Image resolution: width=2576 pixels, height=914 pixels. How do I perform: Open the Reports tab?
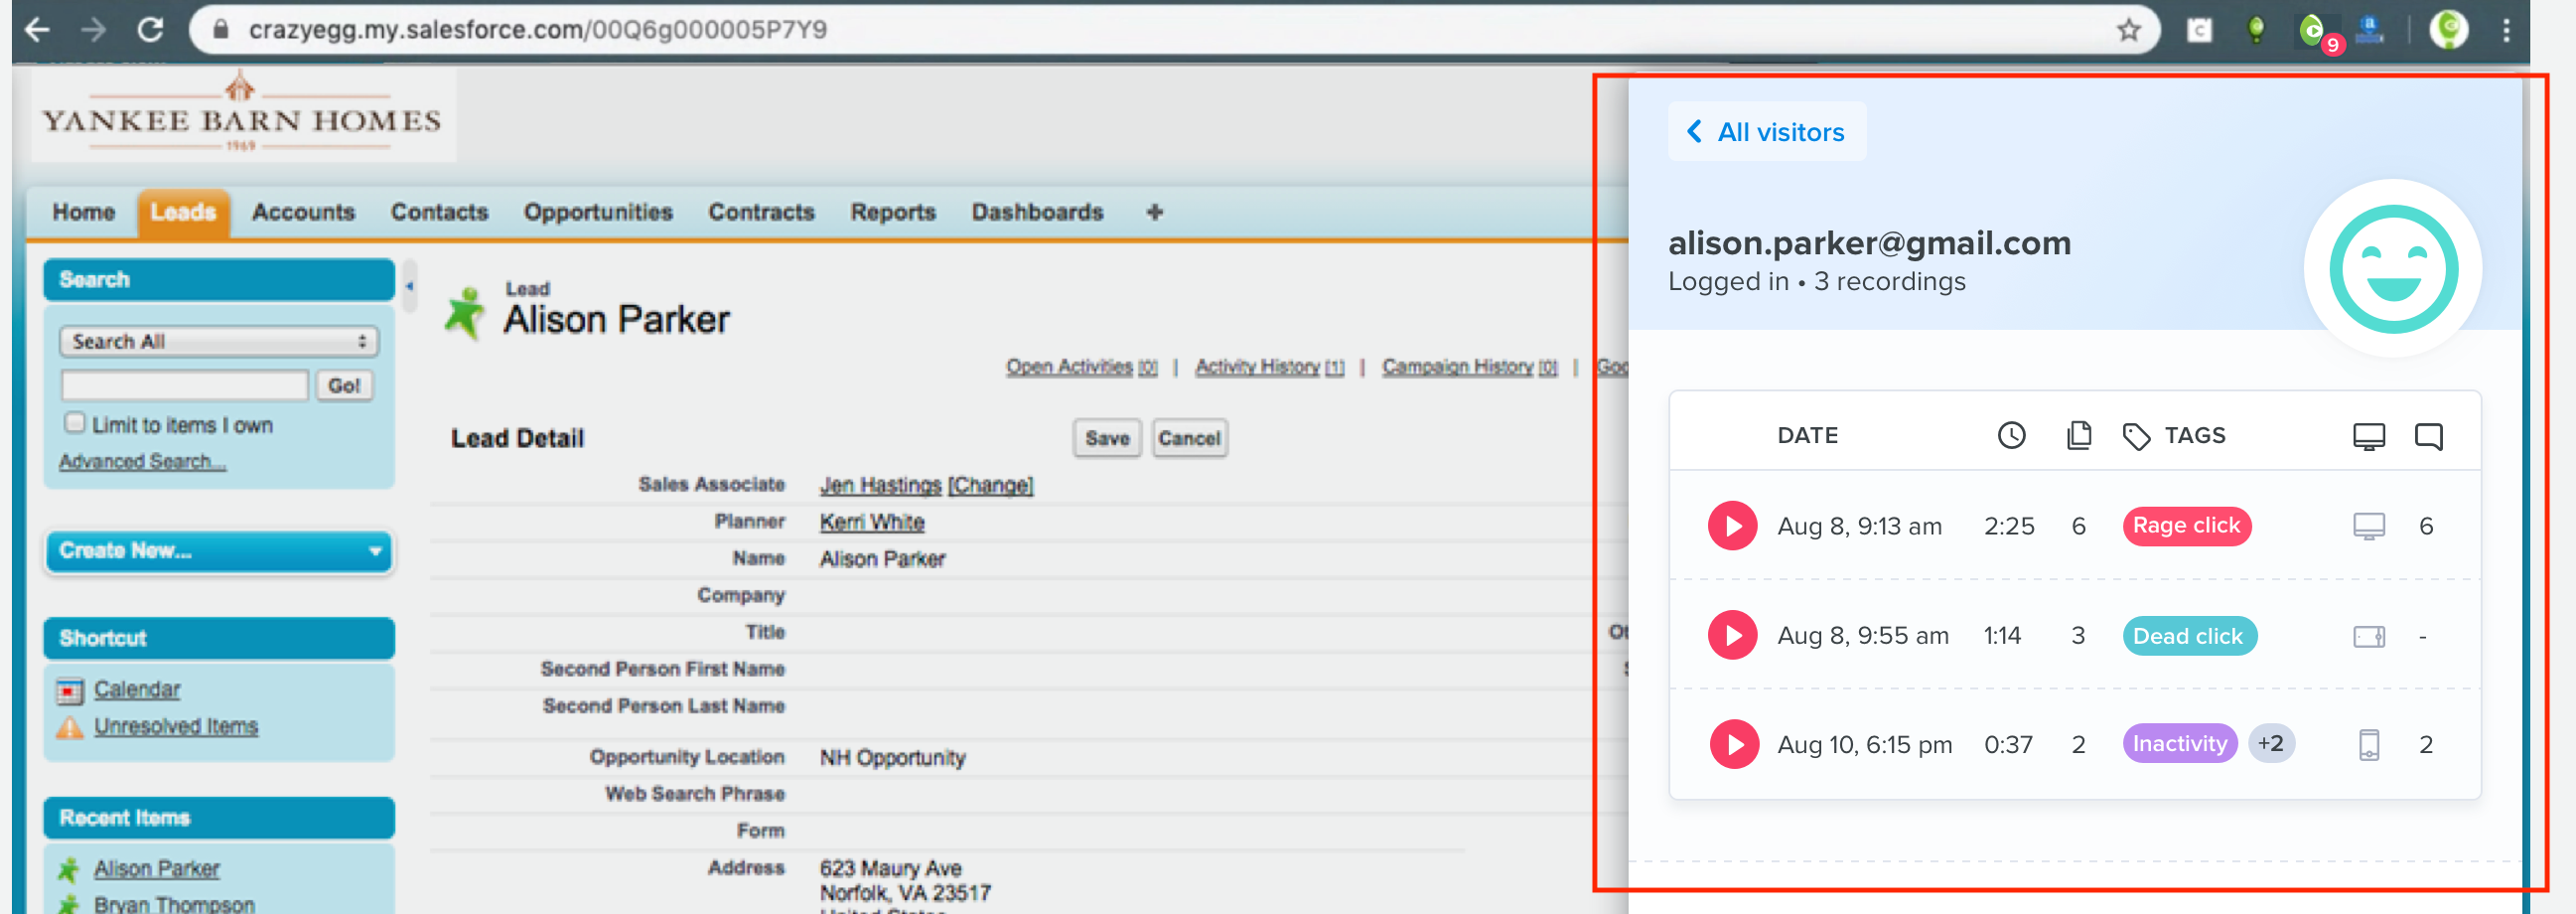tap(893, 212)
